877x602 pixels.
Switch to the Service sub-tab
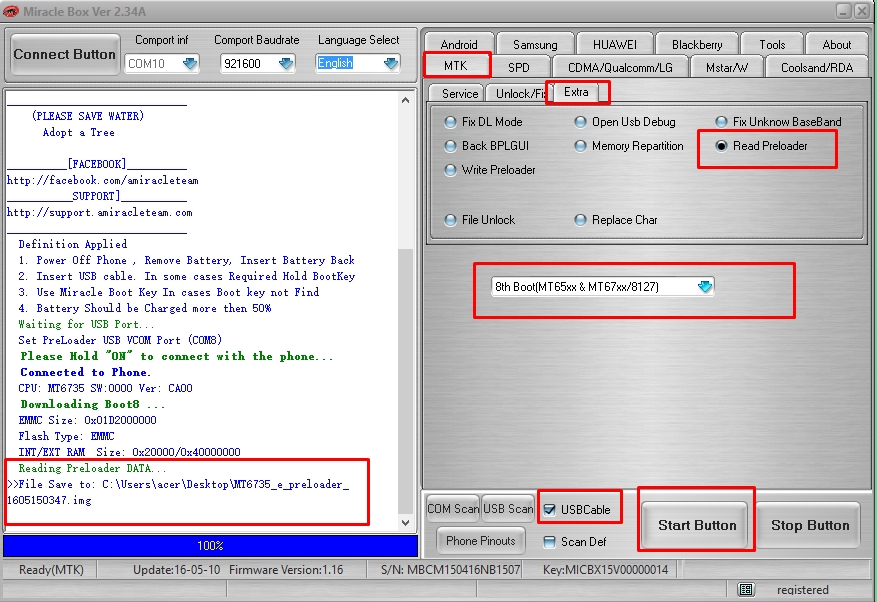click(x=459, y=93)
